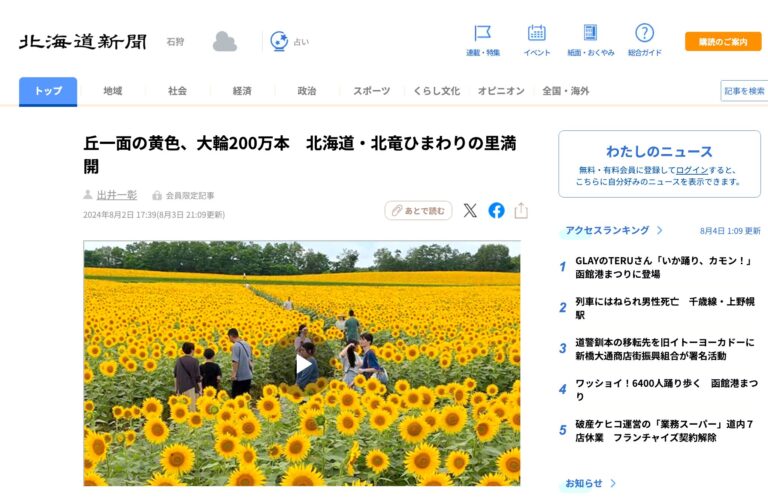Image resolution: width=768 pixels, height=503 pixels.
Task: Open the イベント calendar icon
Action: point(537,33)
